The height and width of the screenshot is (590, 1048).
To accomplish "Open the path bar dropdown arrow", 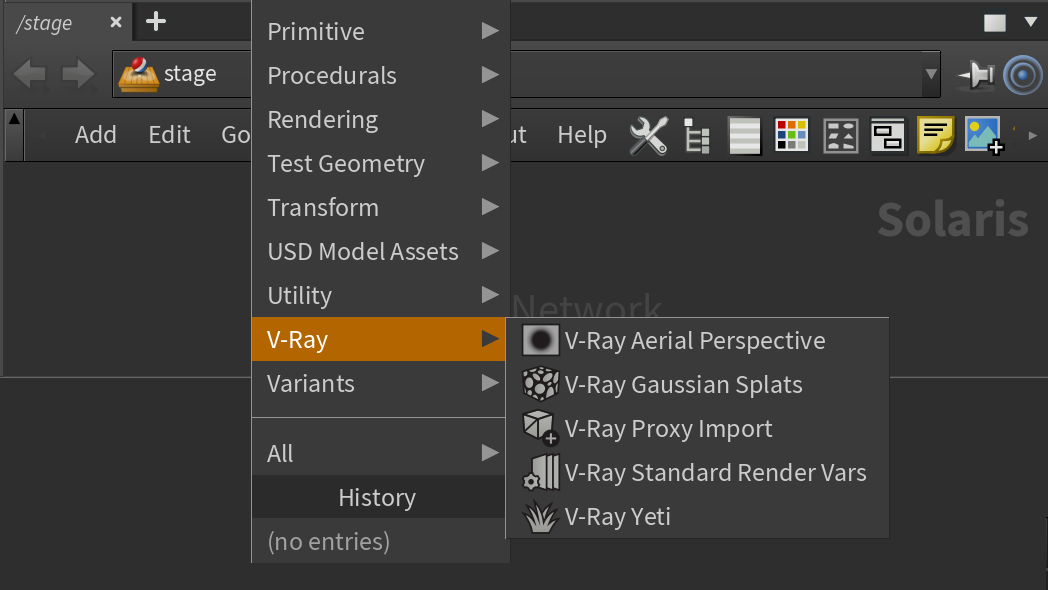I will tap(930, 74).
